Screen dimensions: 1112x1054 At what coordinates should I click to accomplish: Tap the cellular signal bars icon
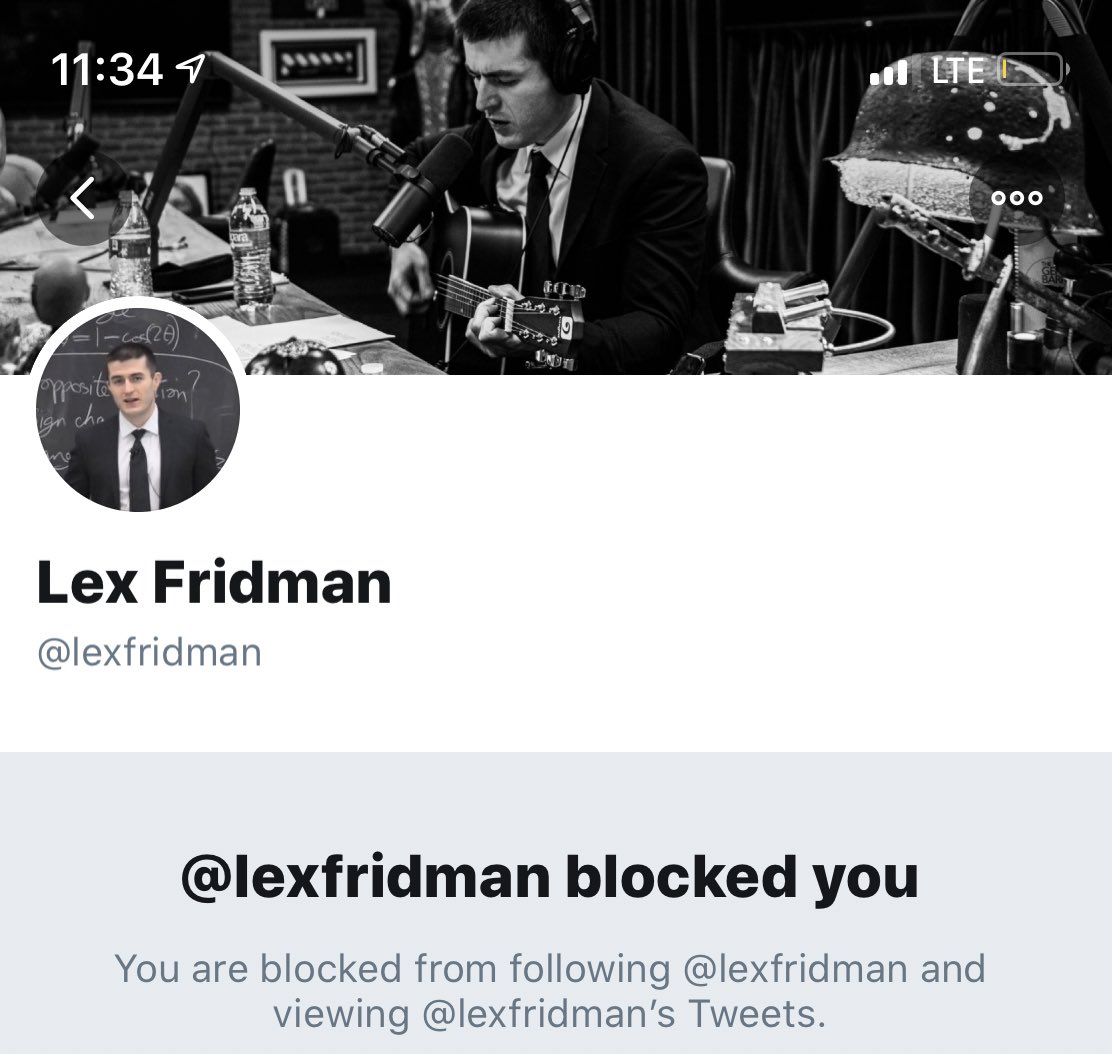pos(889,72)
